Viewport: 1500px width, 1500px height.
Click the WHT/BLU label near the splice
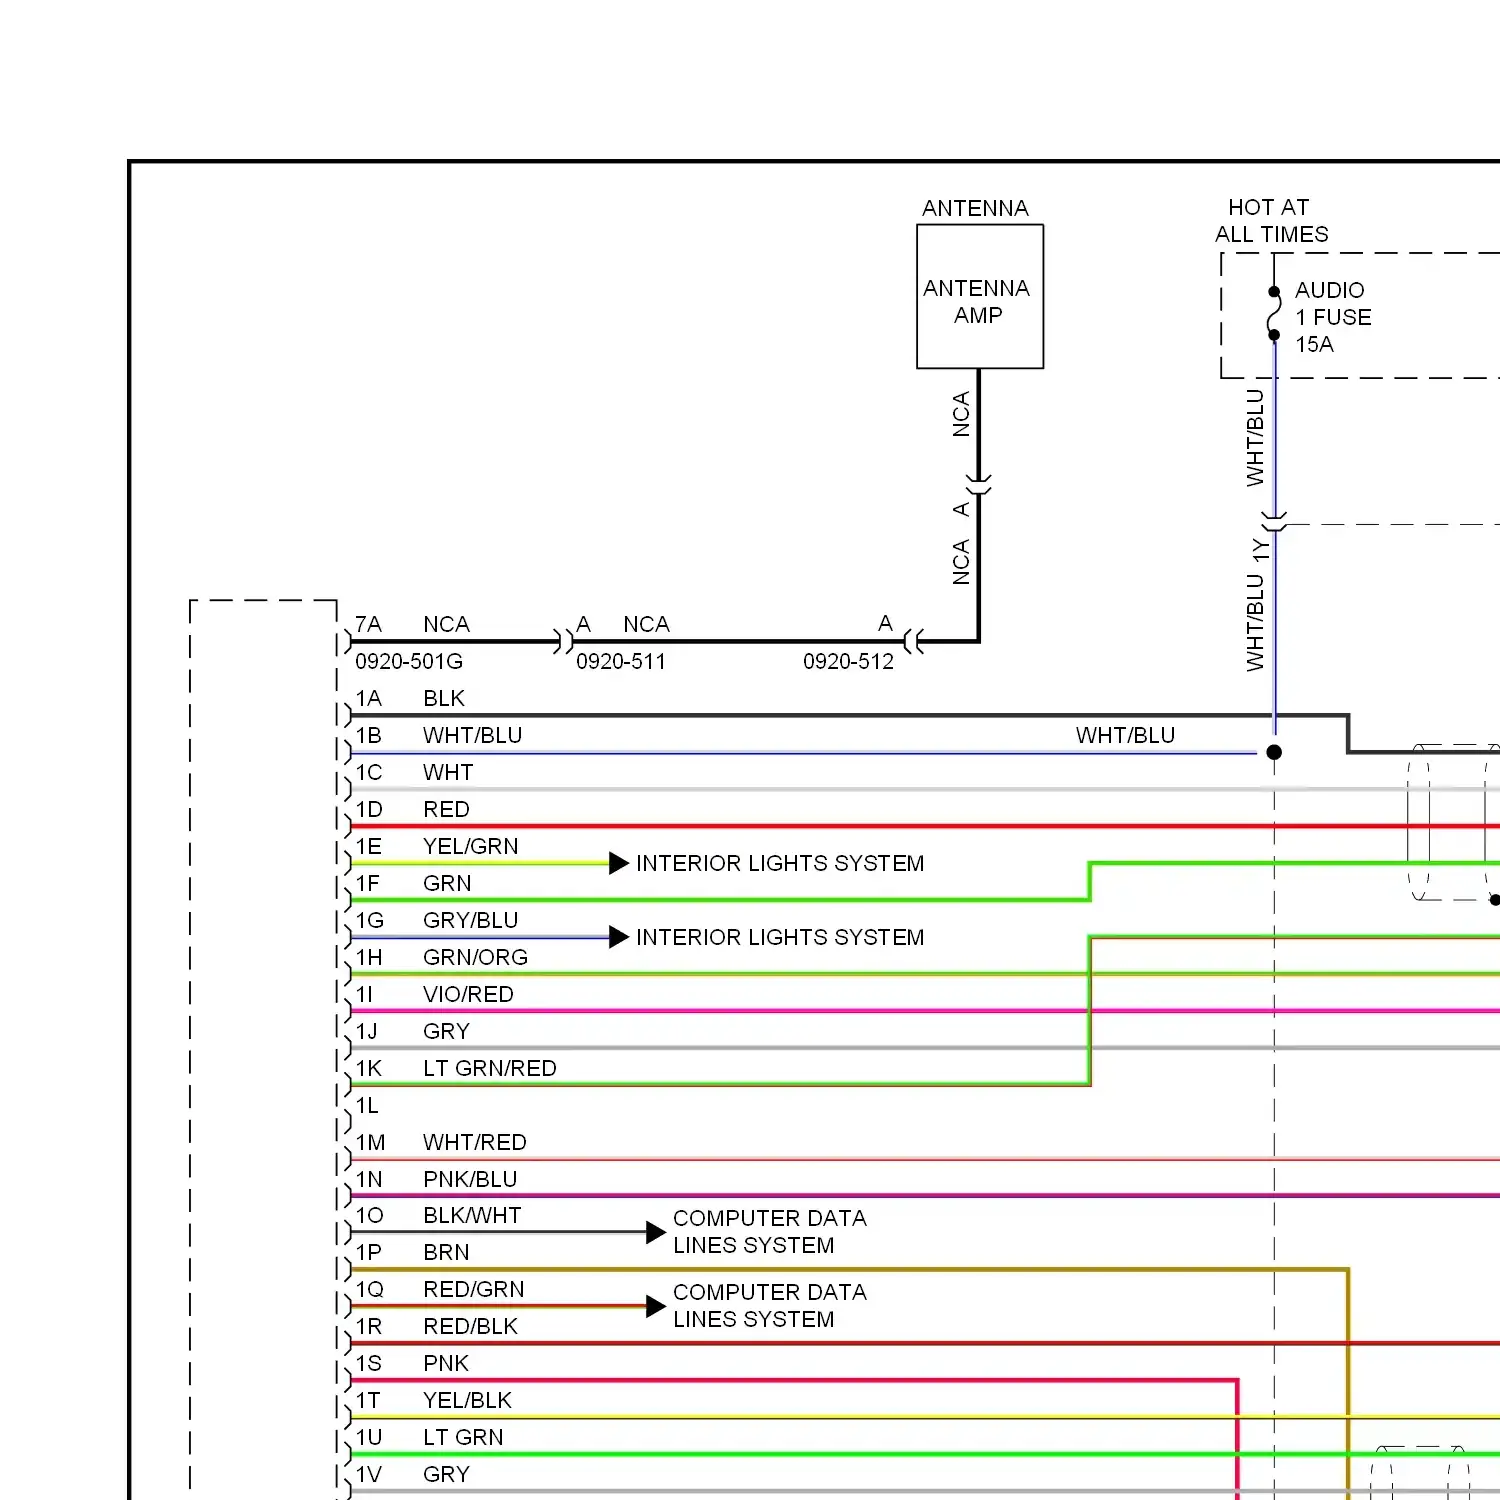tap(1125, 735)
